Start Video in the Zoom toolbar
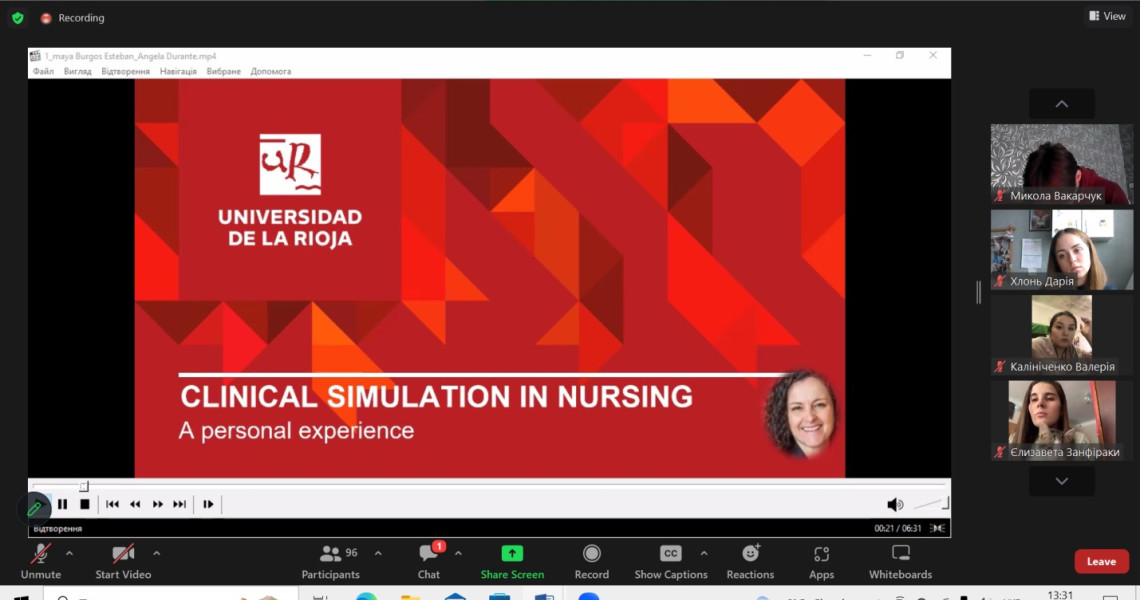Screen dimensions: 1140x600 point(123,562)
